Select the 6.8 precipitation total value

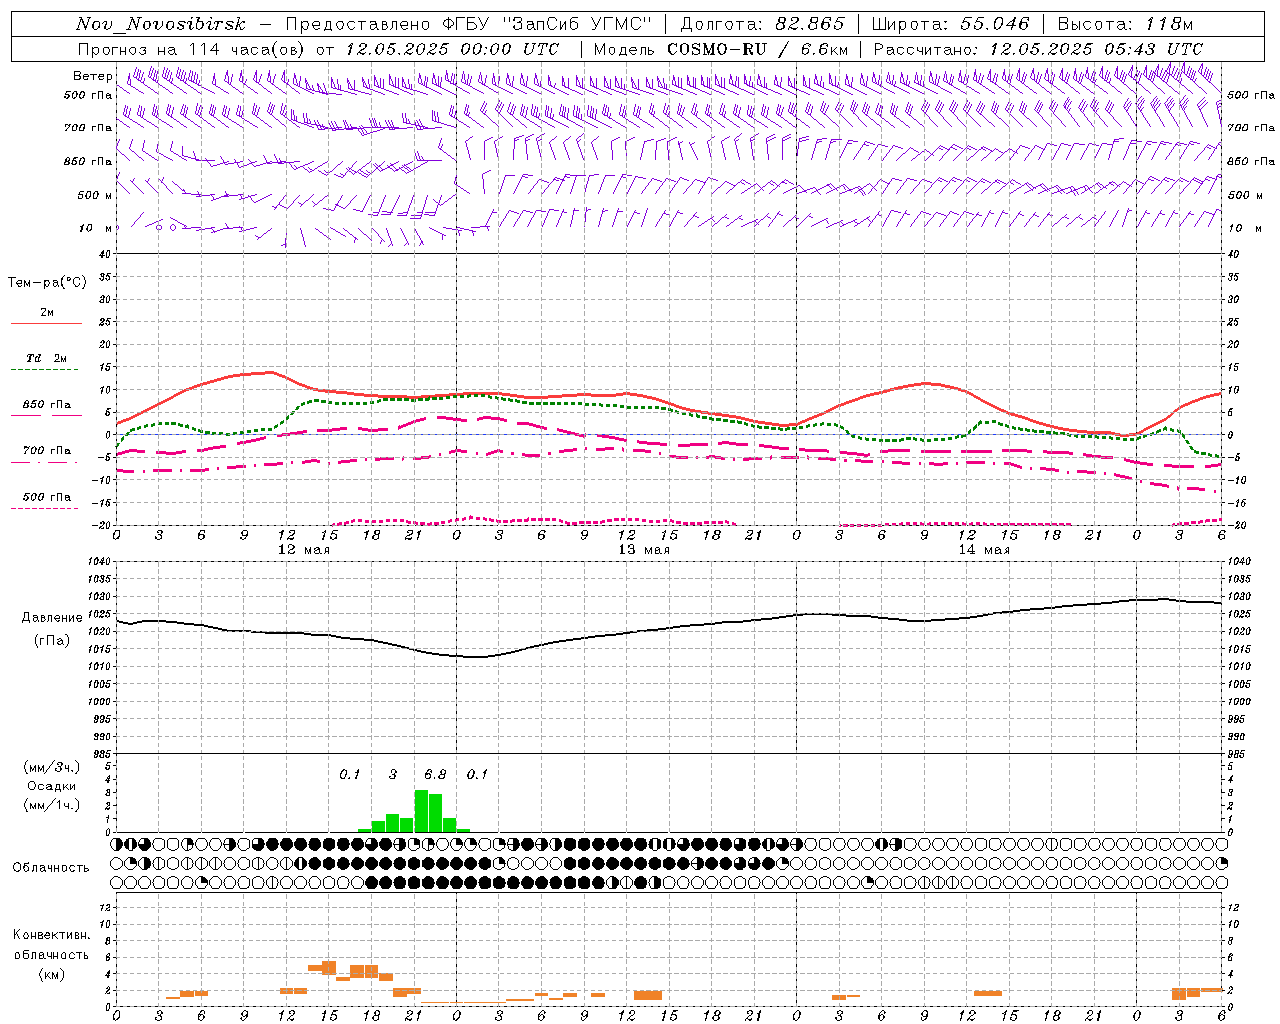[x=435, y=775]
